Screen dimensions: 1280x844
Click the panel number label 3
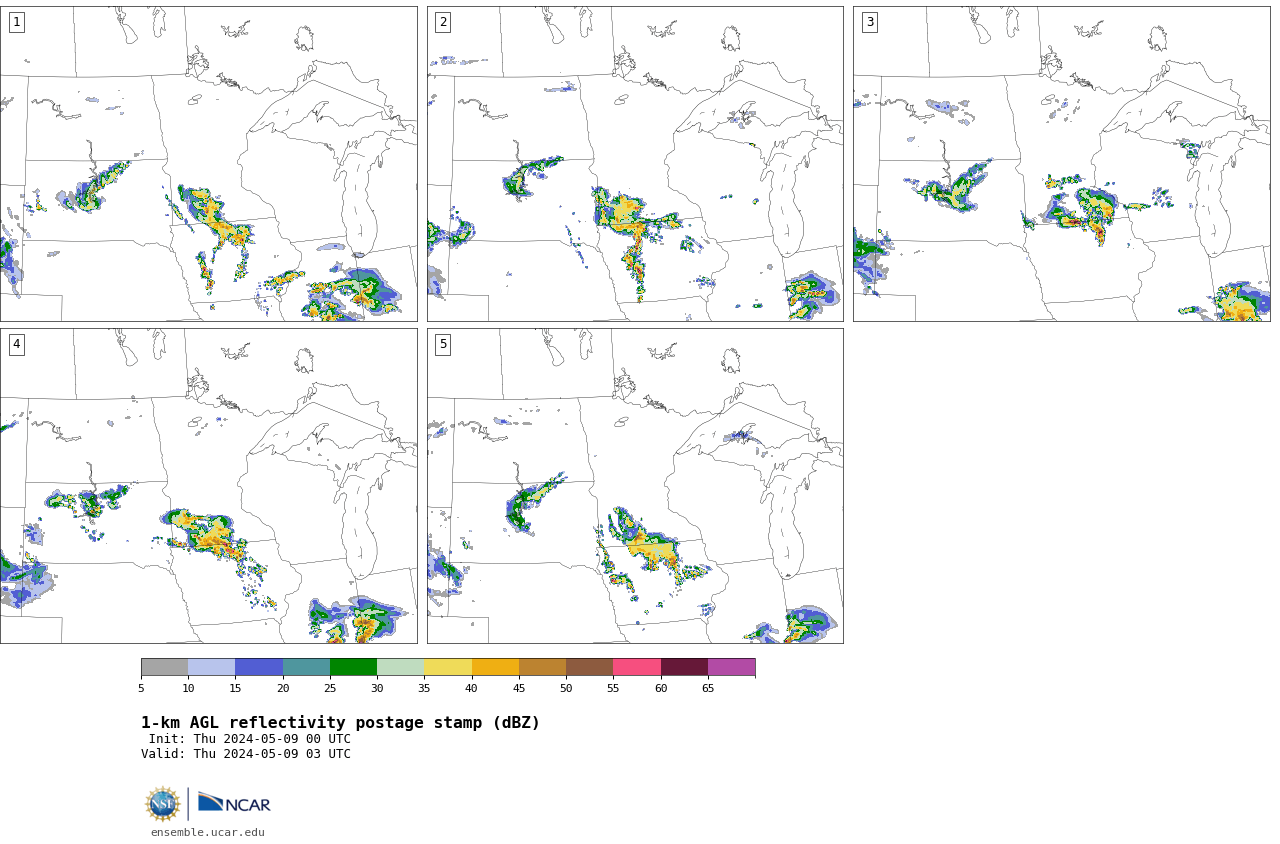tap(869, 22)
